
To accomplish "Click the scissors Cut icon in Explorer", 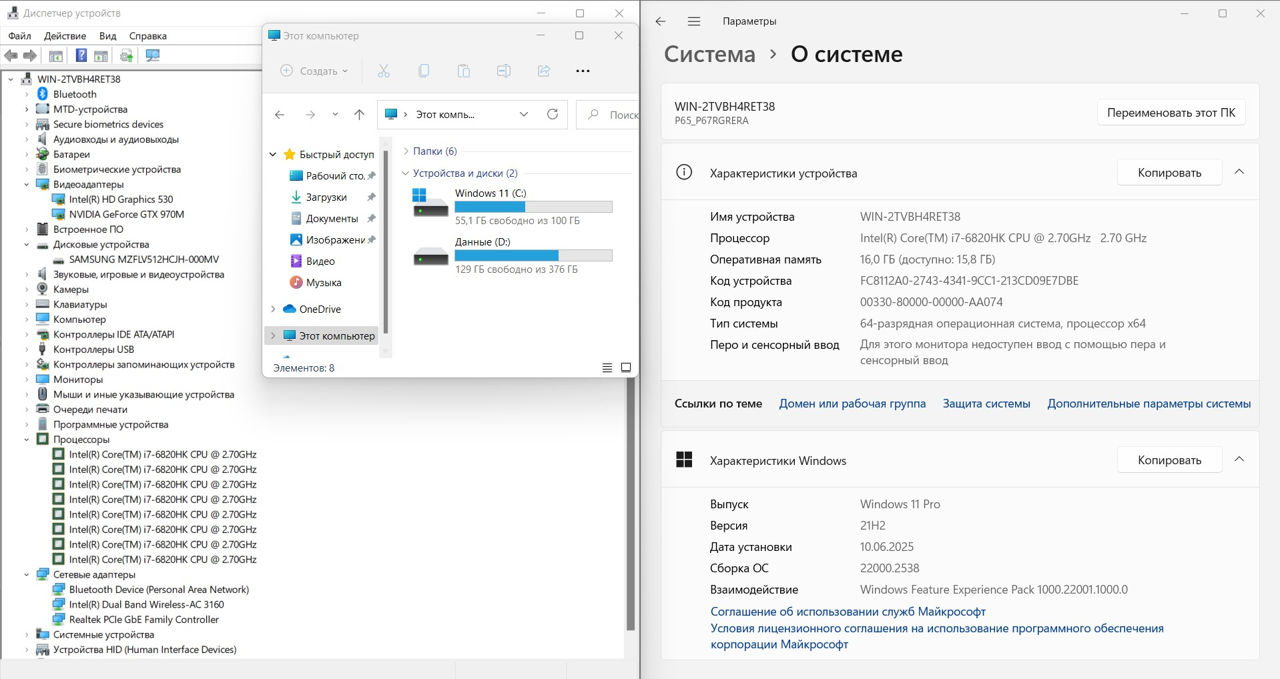I will pyautogui.click(x=383, y=71).
